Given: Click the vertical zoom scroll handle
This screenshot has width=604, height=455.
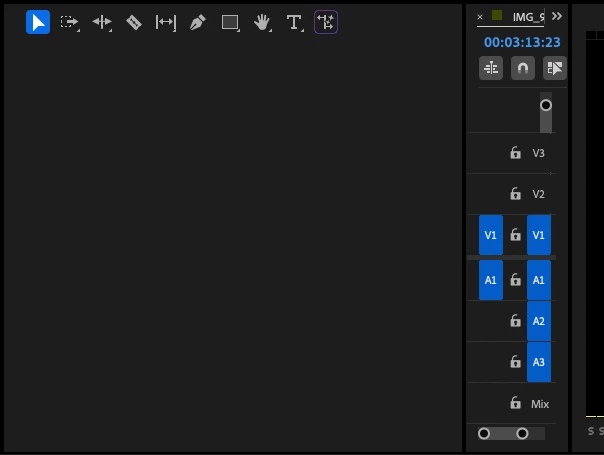Looking at the screenshot, I should click(x=545, y=105).
